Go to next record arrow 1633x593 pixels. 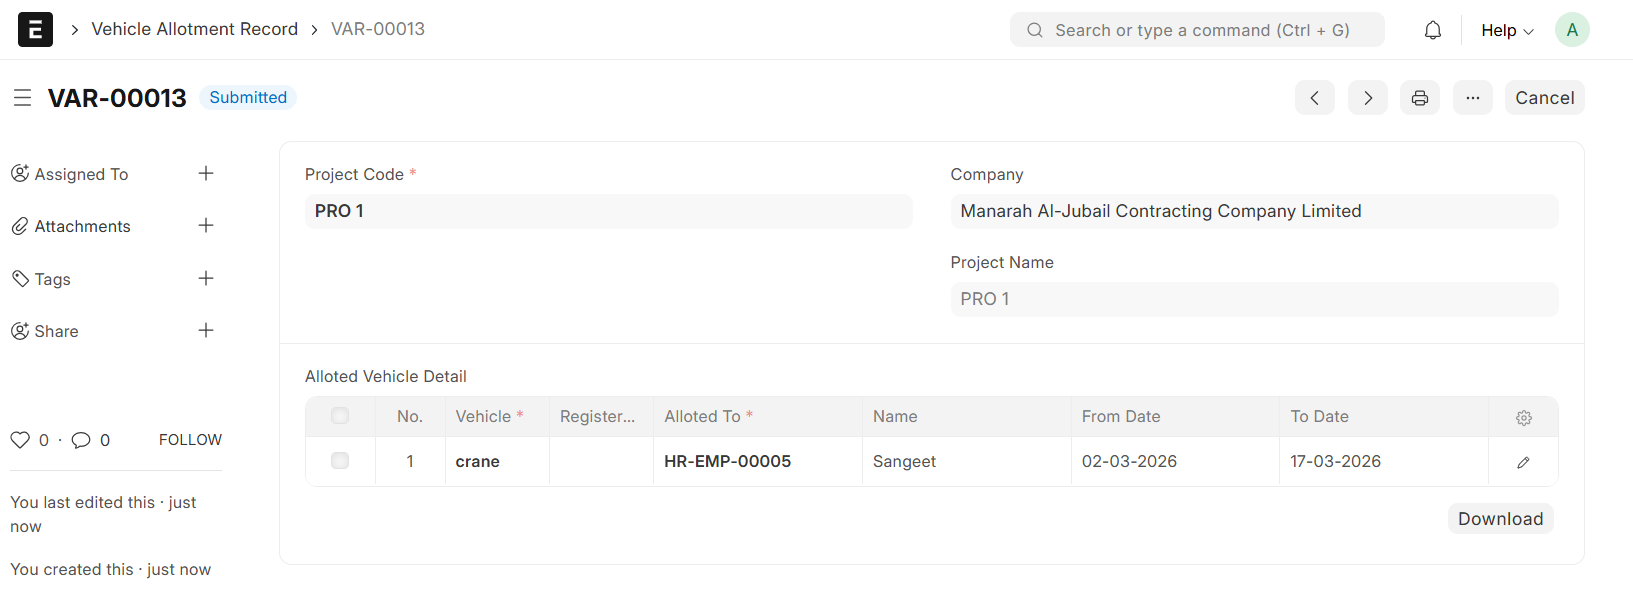coord(1367,98)
